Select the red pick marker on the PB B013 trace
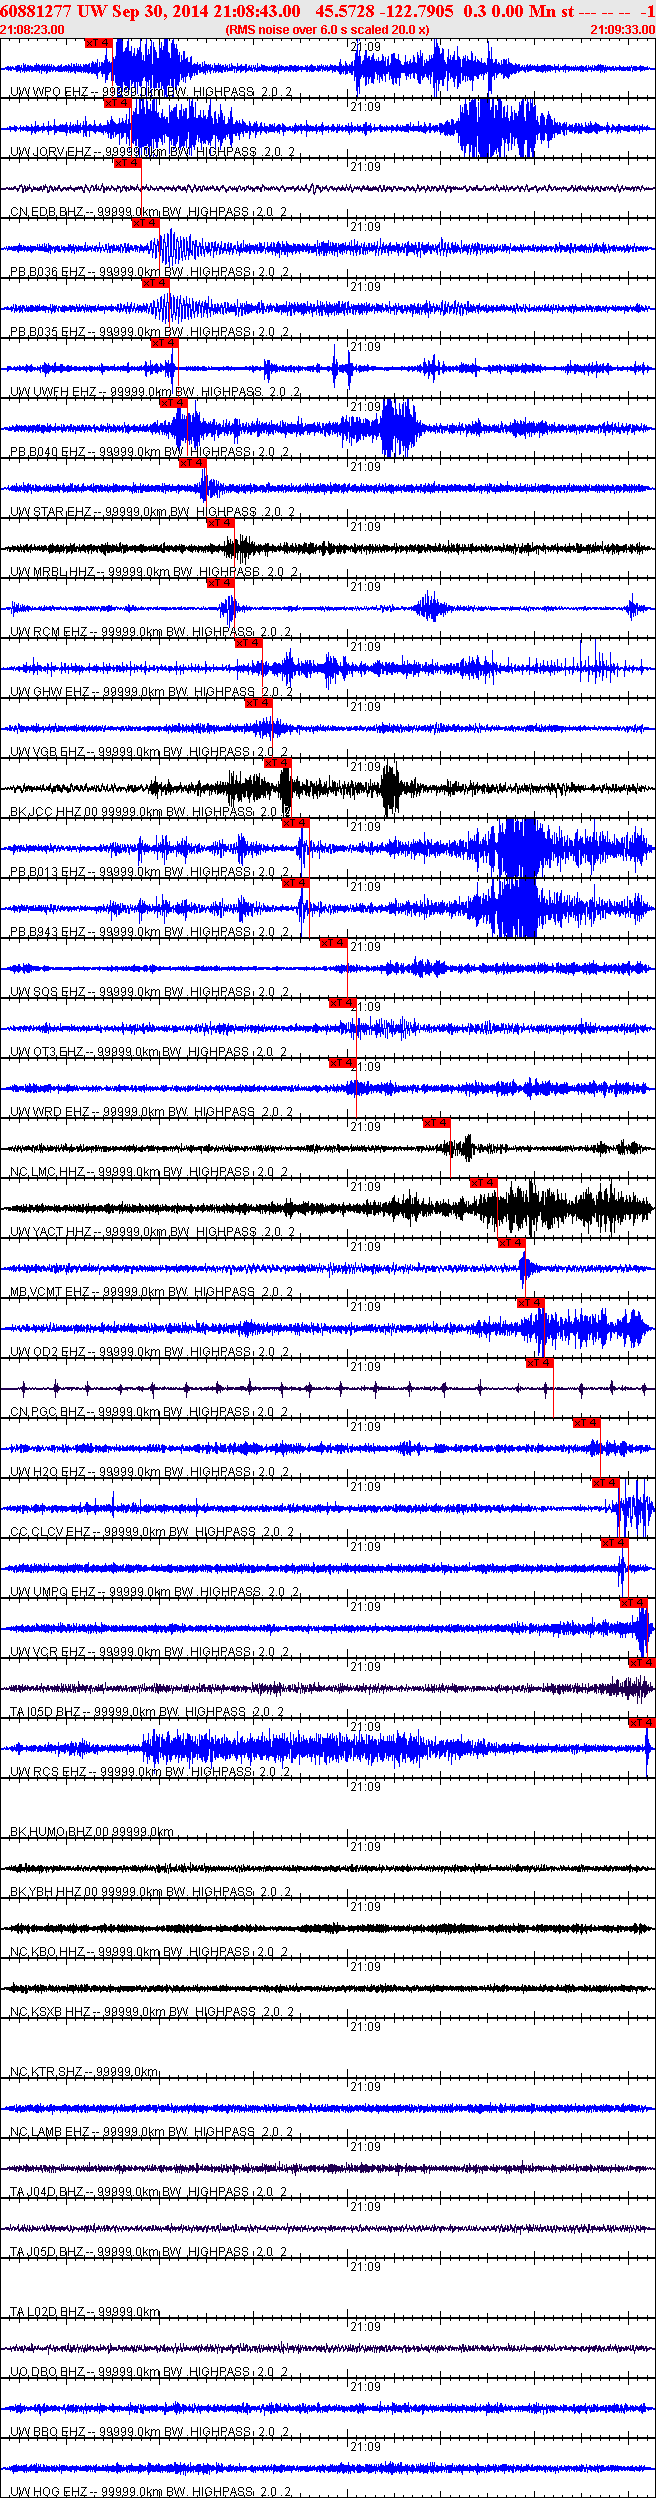Screen dimensions: 656x2498 (x=296, y=823)
